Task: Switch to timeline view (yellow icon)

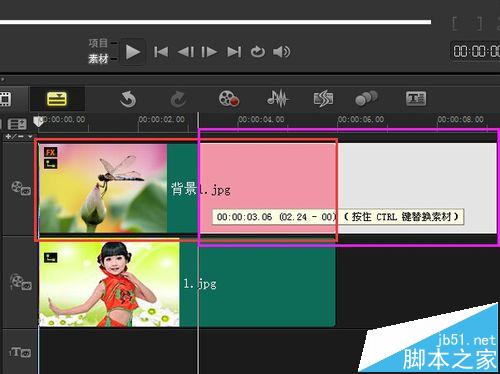Action: pyautogui.click(x=57, y=99)
